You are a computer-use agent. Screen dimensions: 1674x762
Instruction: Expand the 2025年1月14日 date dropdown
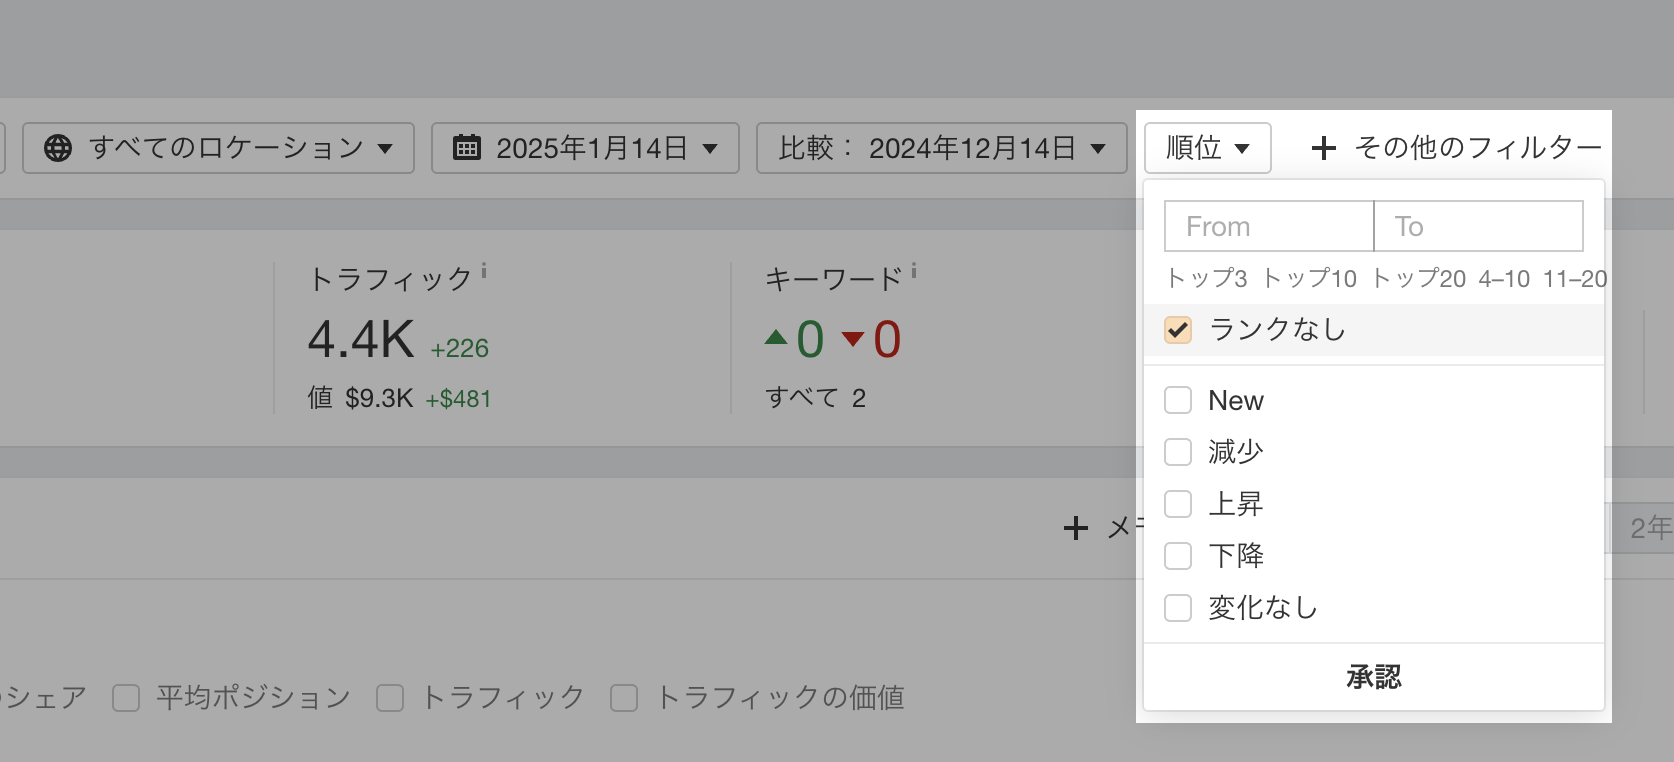tap(585, 148)
